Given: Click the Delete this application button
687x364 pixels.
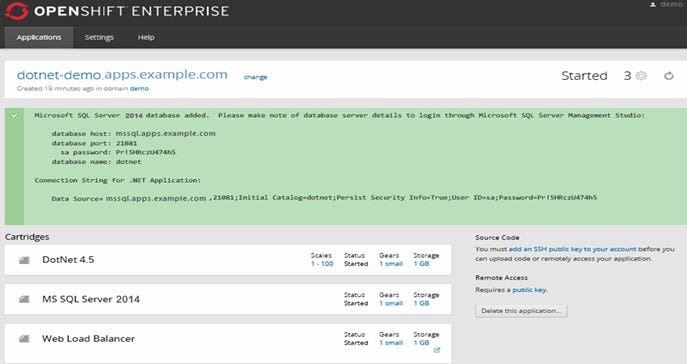Looking at the screenshot, I should (x=521, y=311).
